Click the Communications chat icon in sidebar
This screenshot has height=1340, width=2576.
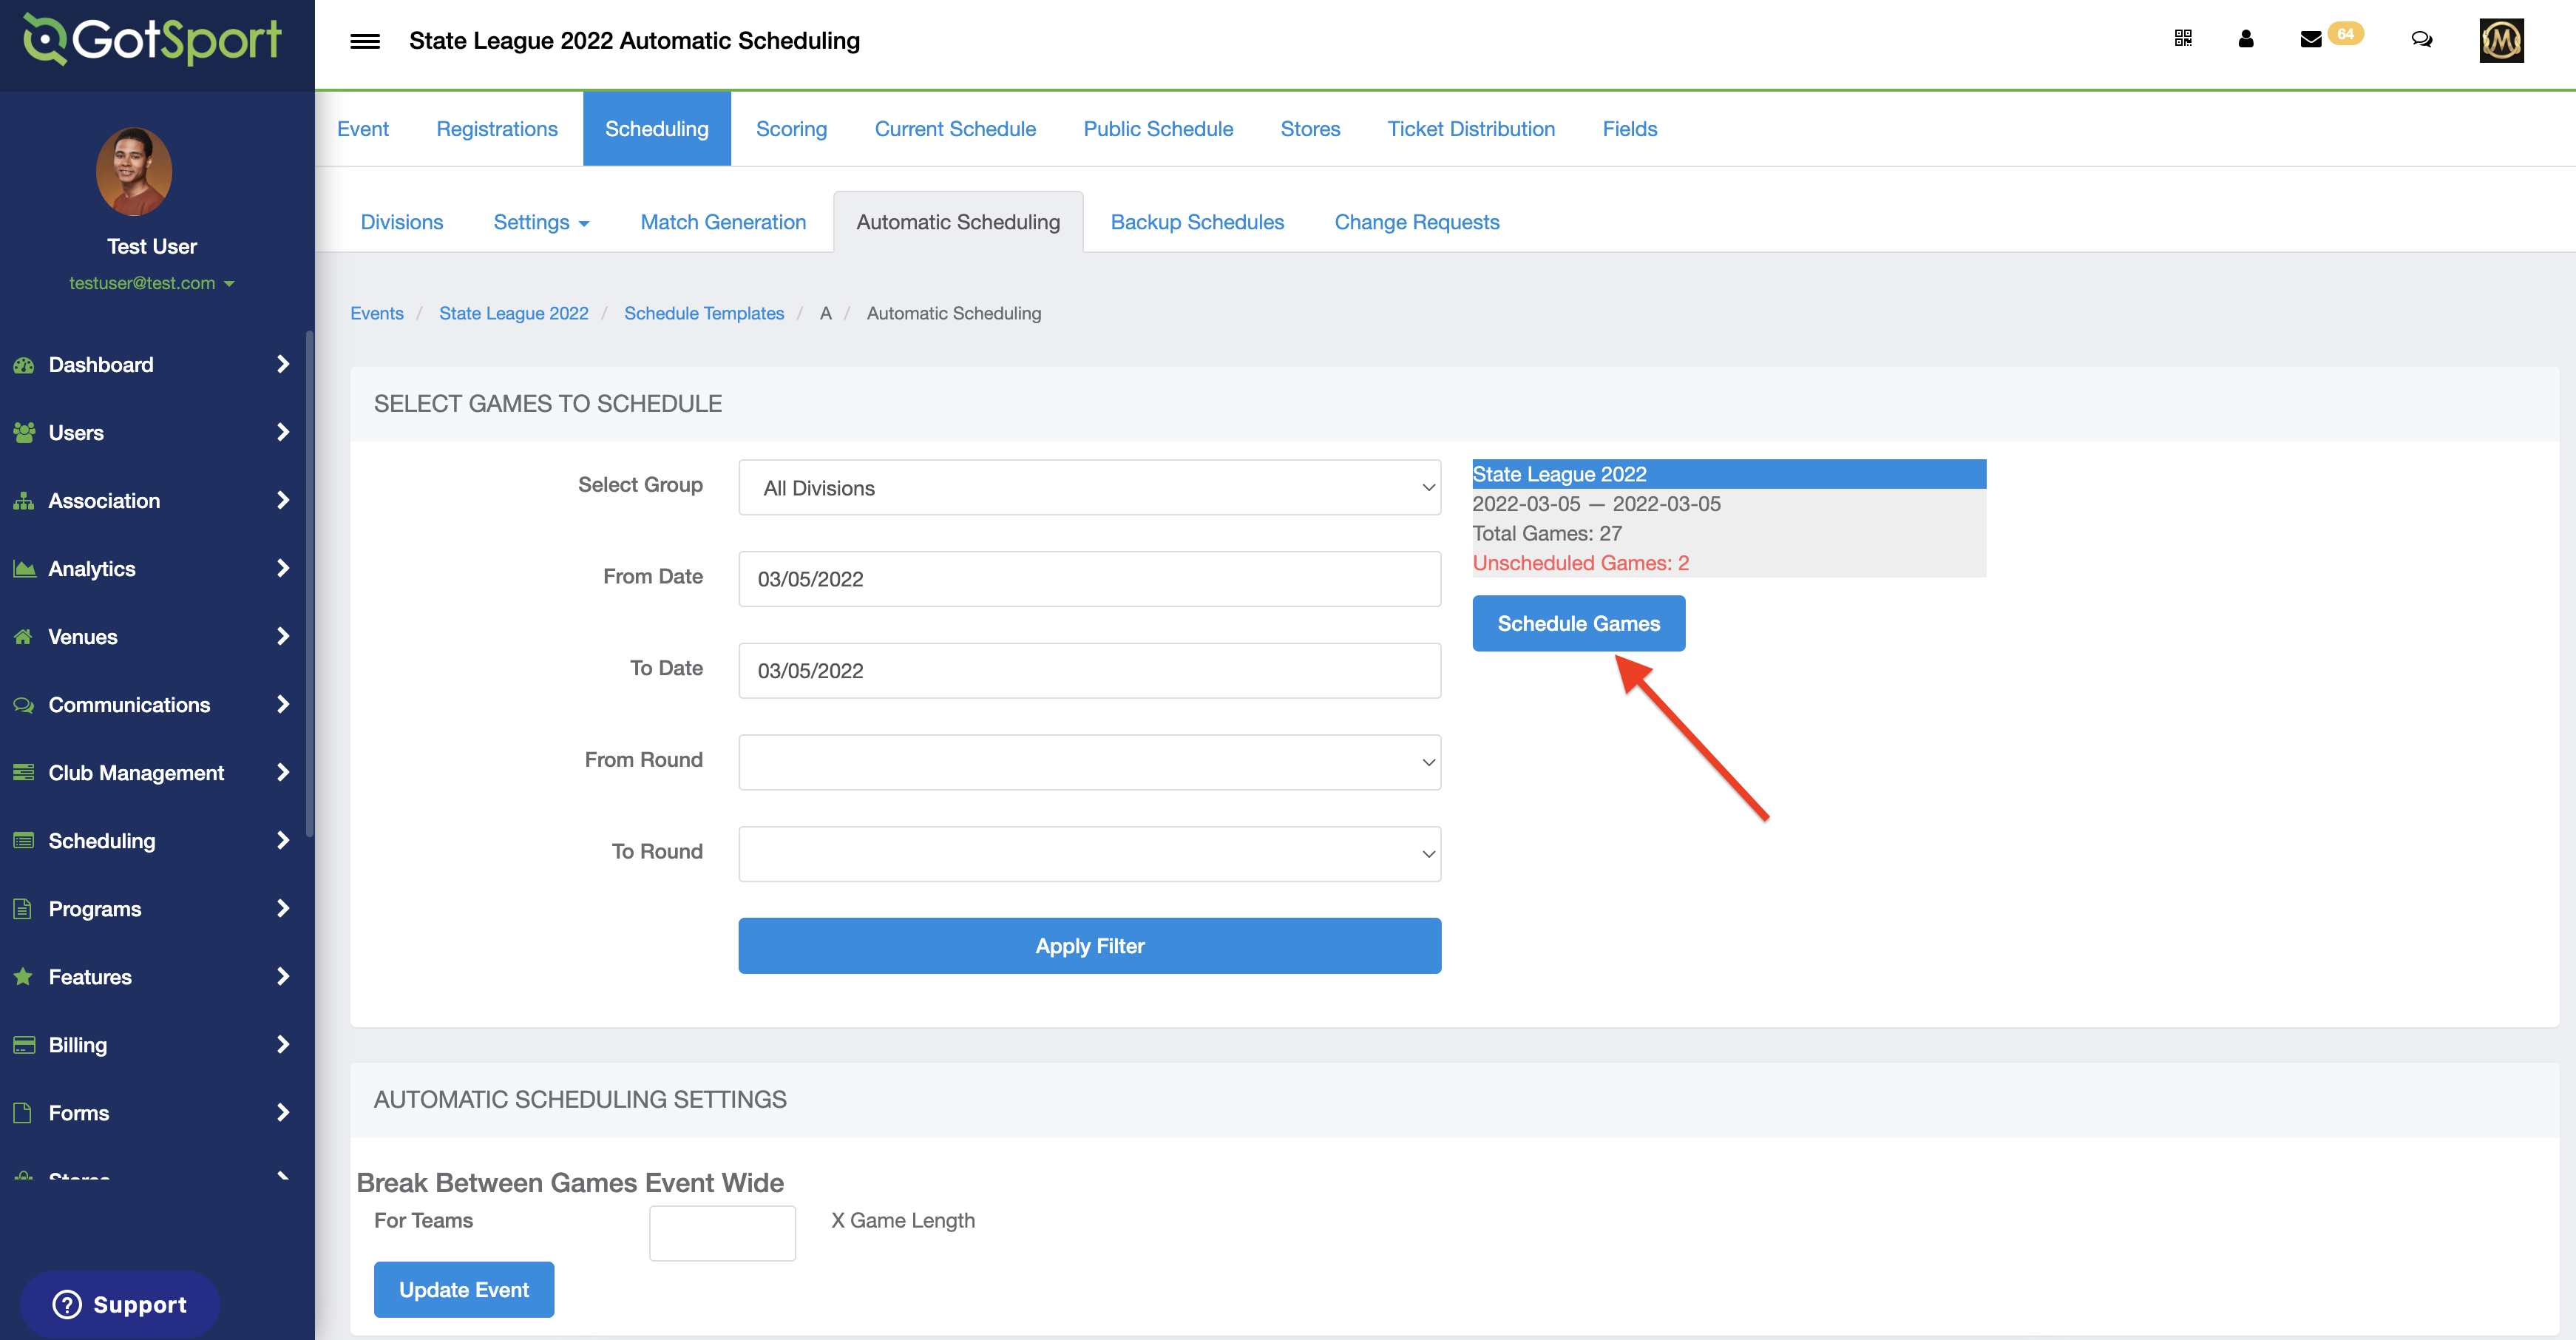pyautogui.click(x=24, y=705)
